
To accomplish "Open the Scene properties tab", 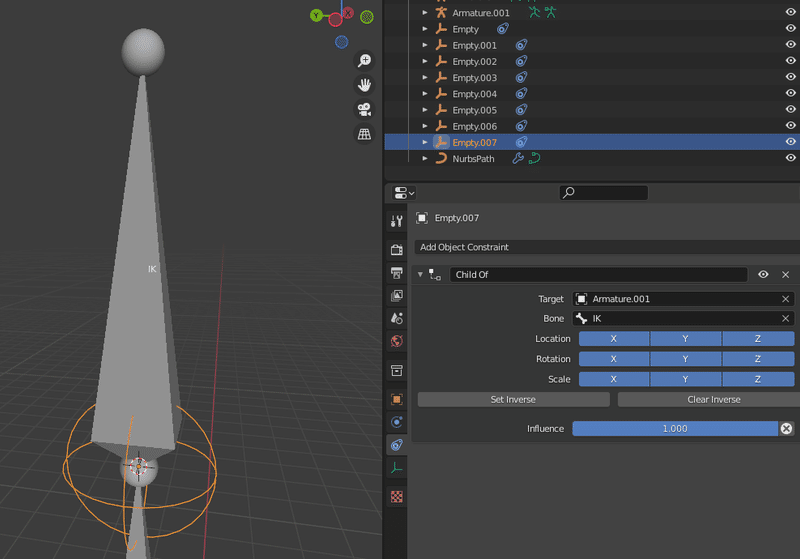I will (x=396, y=318).
